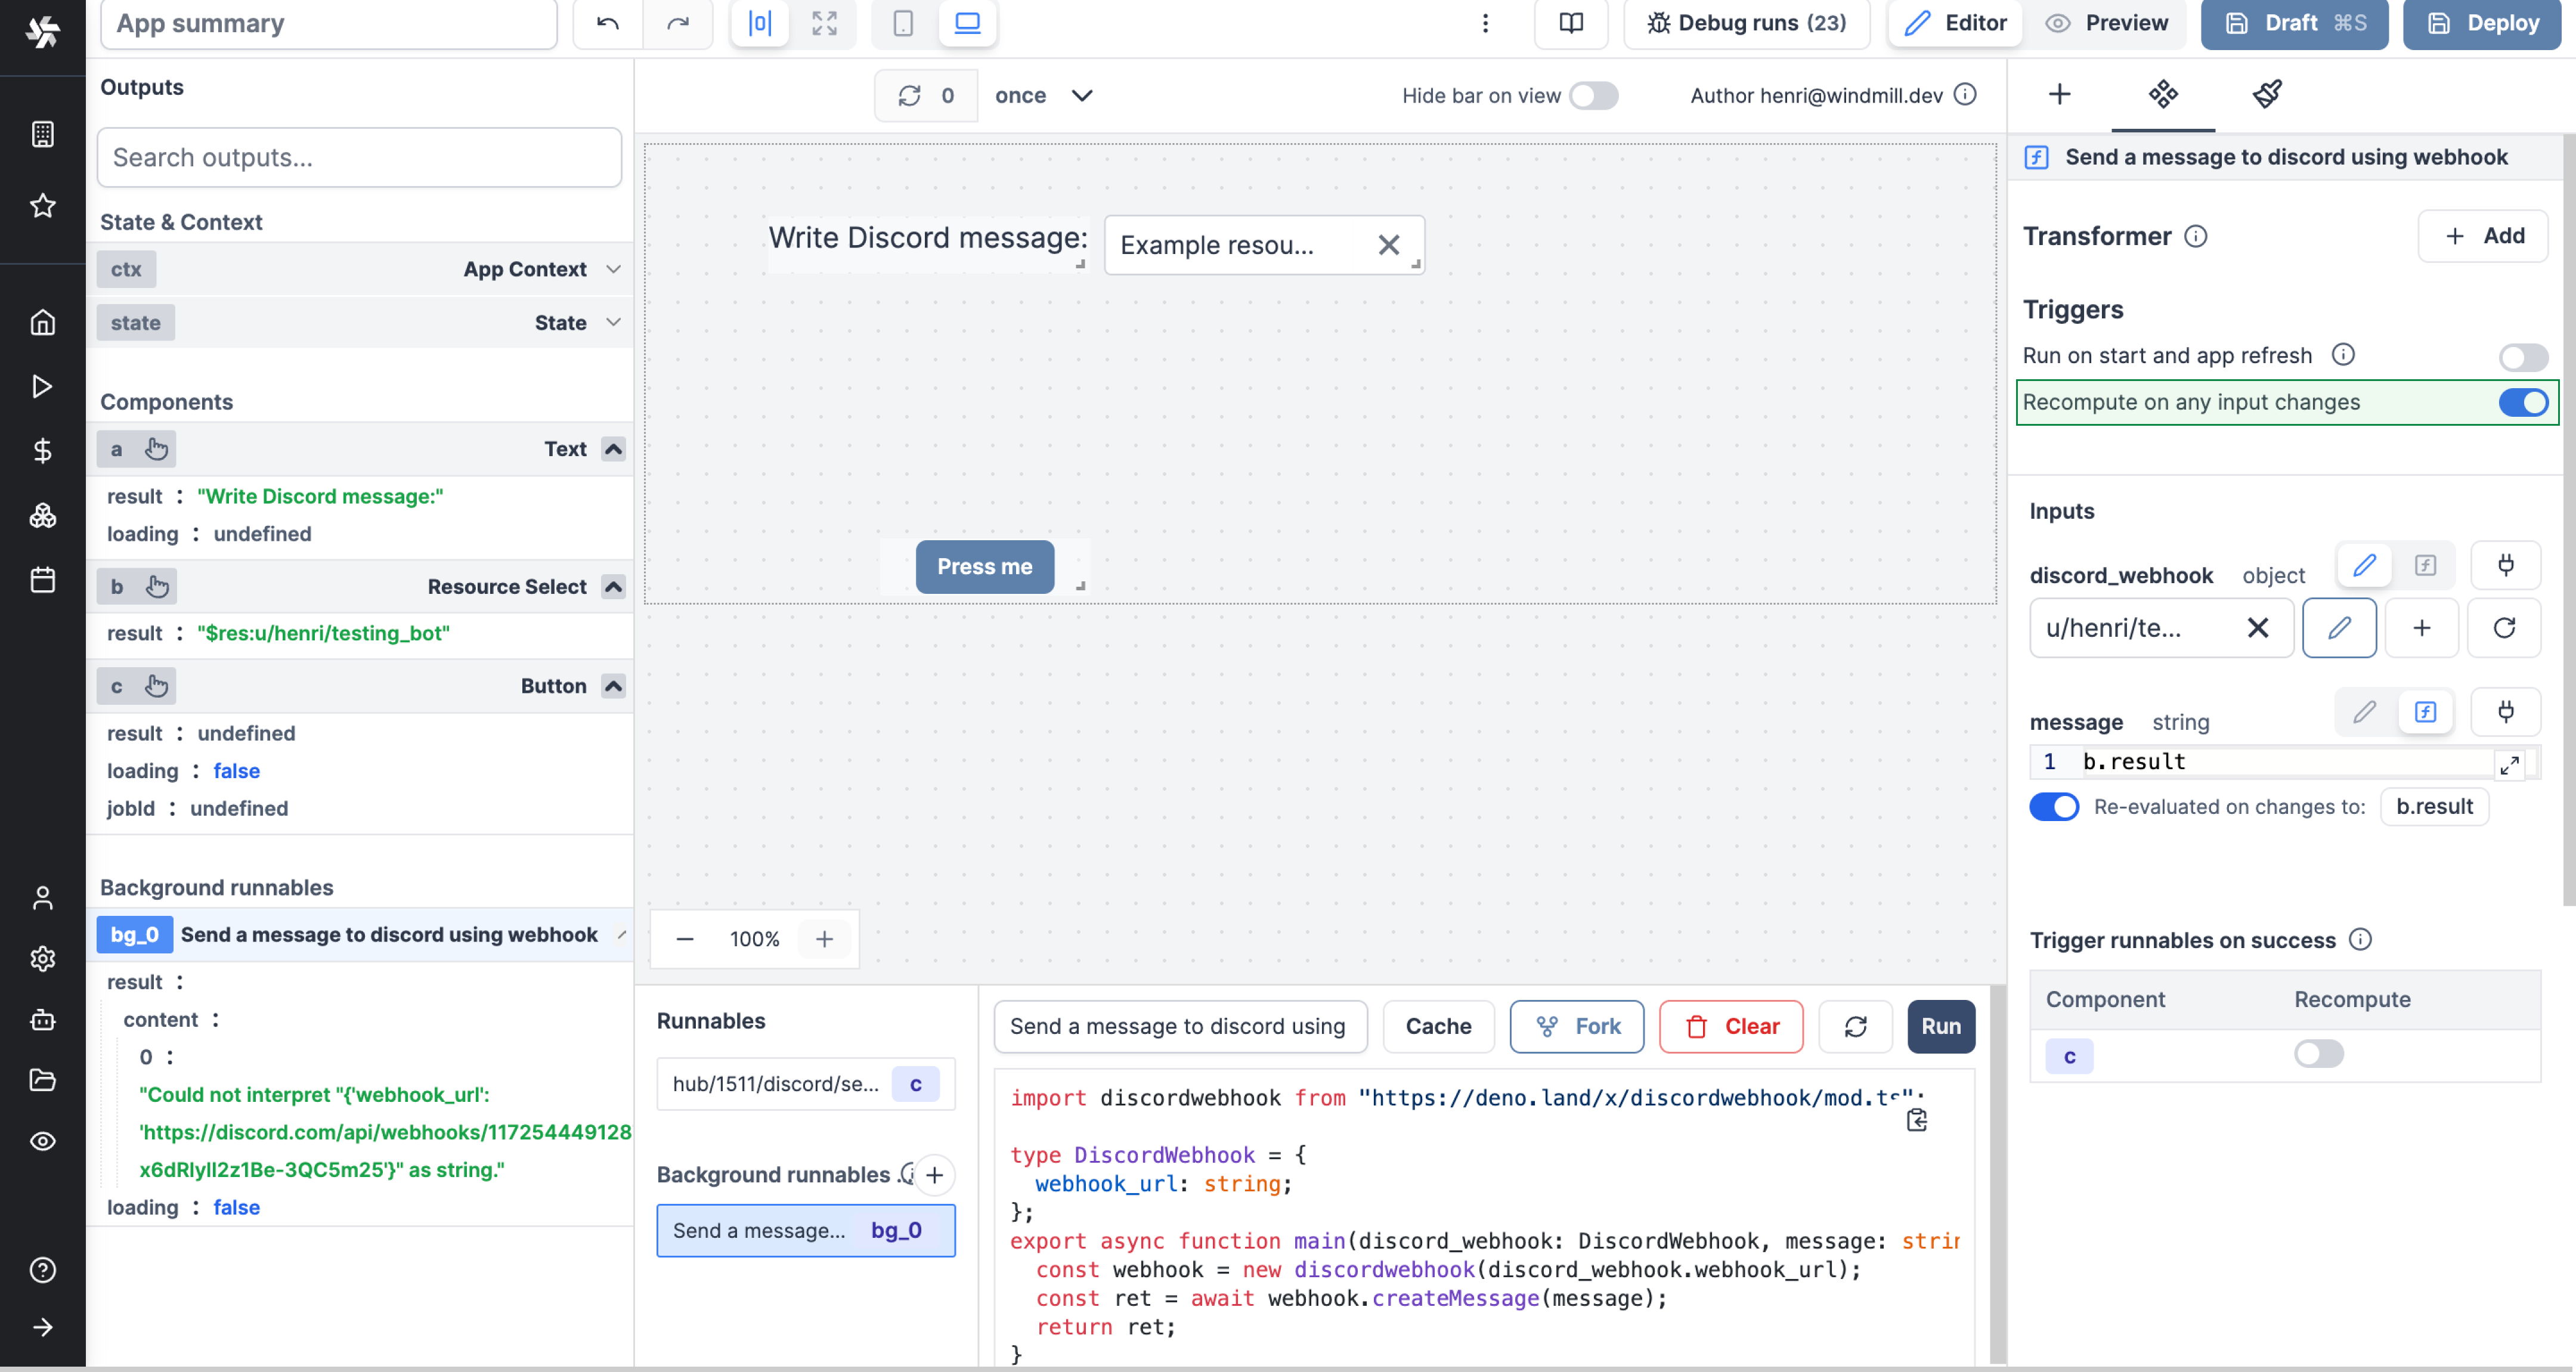
Task: Reload the discord_webhook resource list
Action: click(x=2503, y=628)
